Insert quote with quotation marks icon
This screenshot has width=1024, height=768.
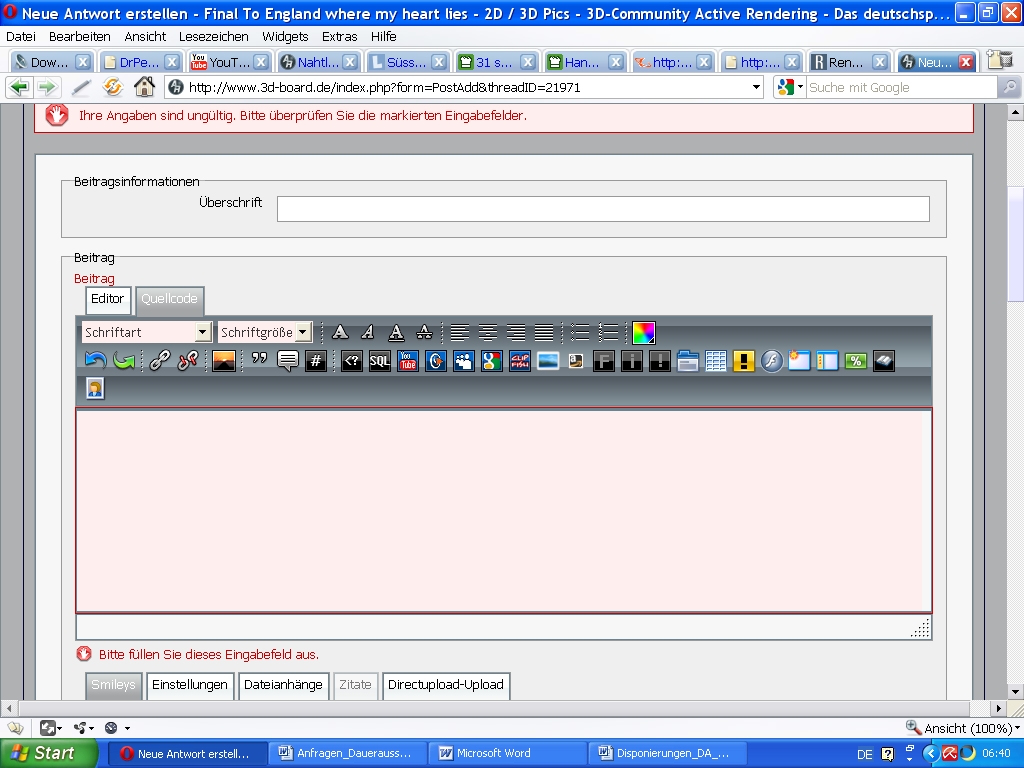pos(259,360)
